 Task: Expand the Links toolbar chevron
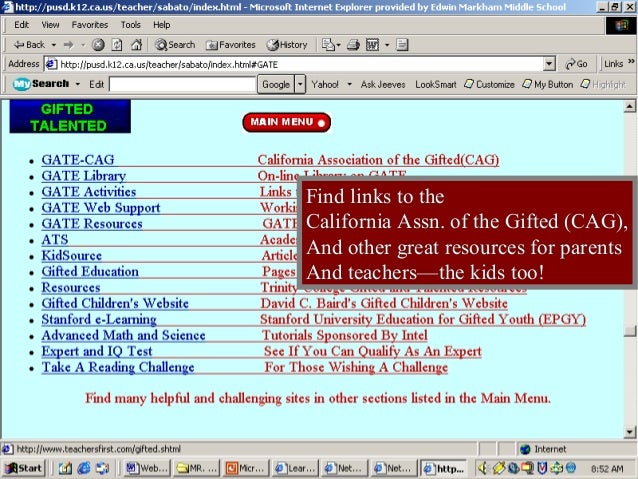pos(631,62)
